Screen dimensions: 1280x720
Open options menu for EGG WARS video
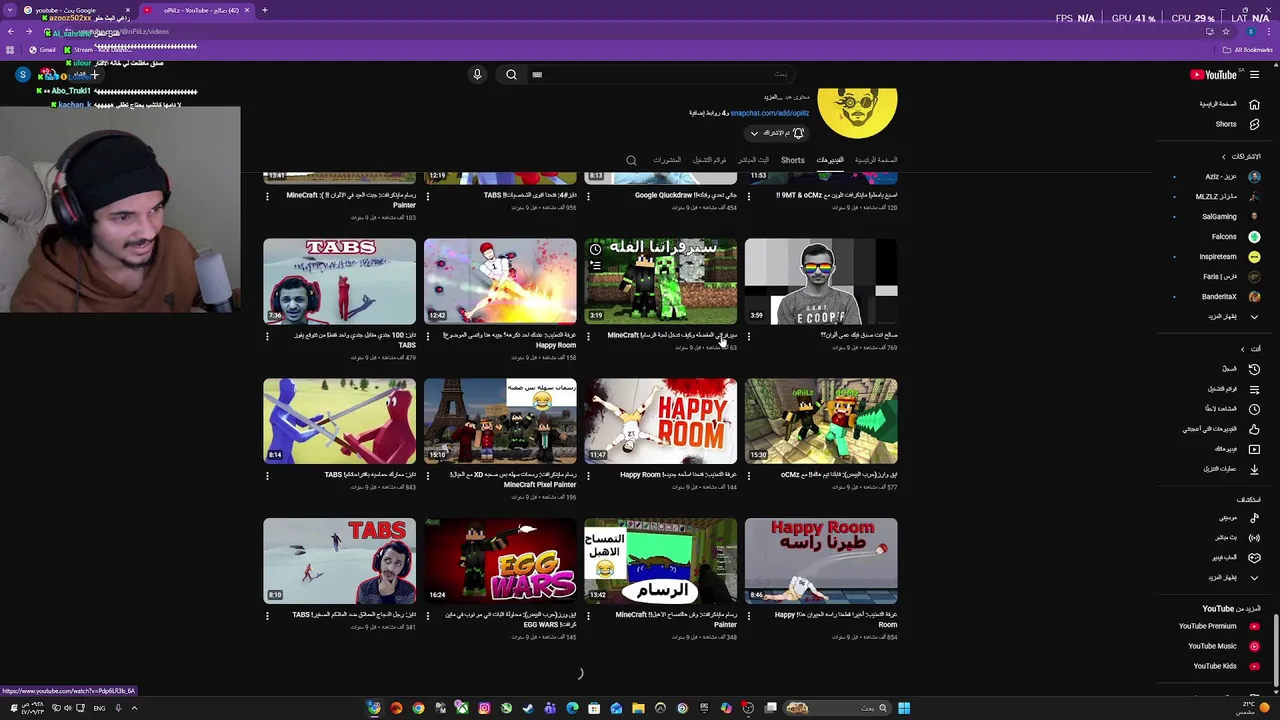(x=428, y=616)
